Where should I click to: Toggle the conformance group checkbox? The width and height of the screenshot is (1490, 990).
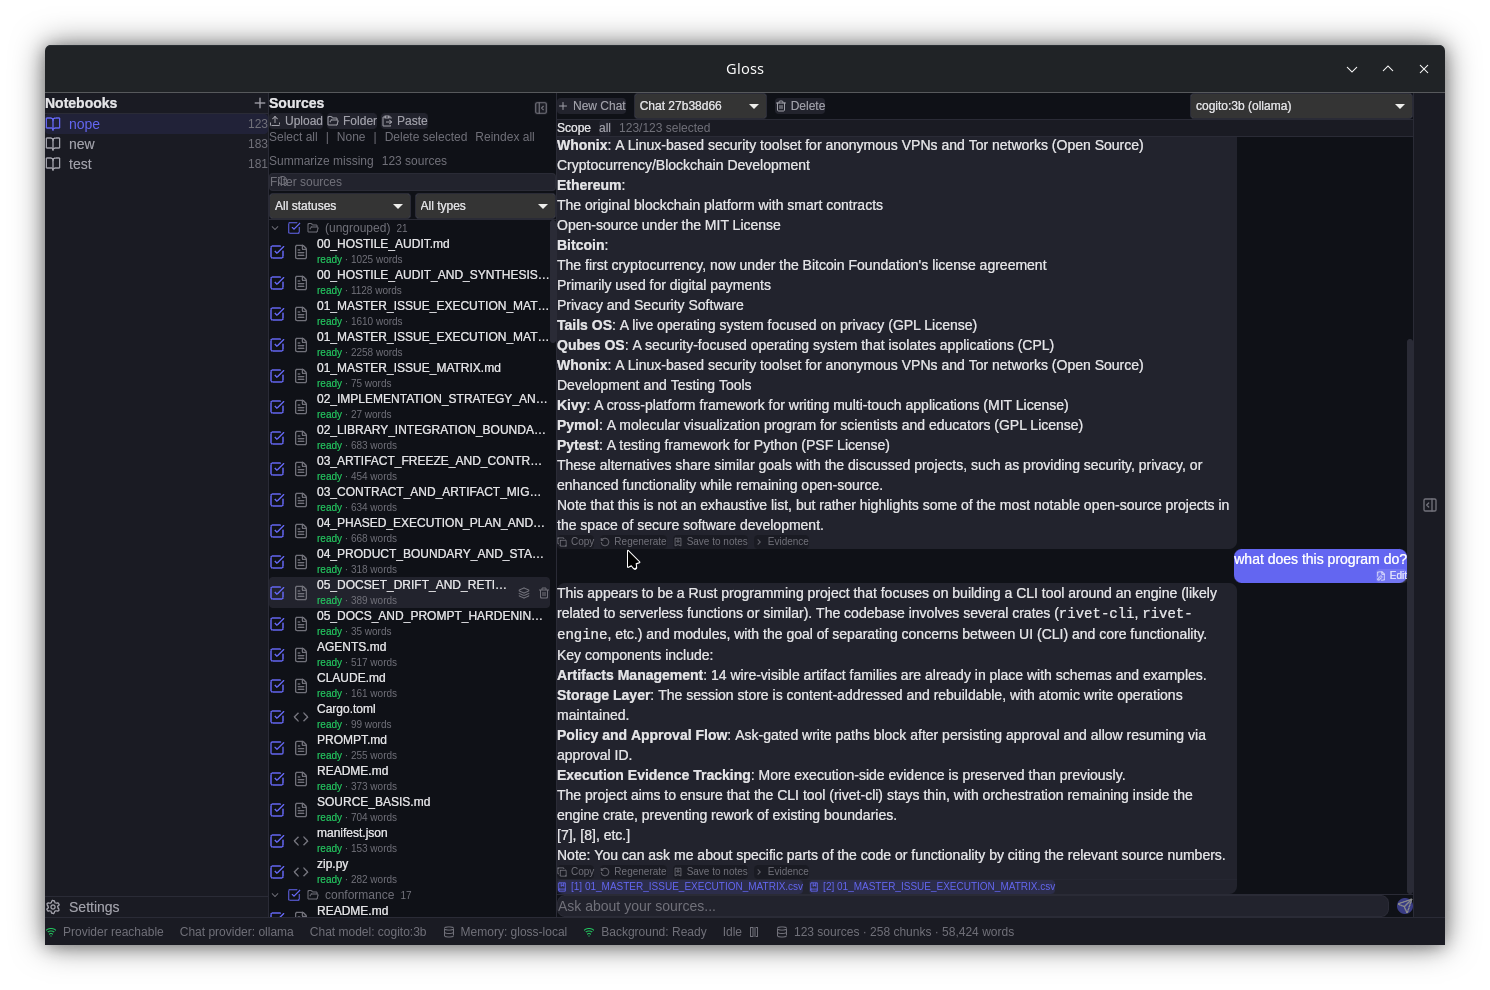pos(294,895)
